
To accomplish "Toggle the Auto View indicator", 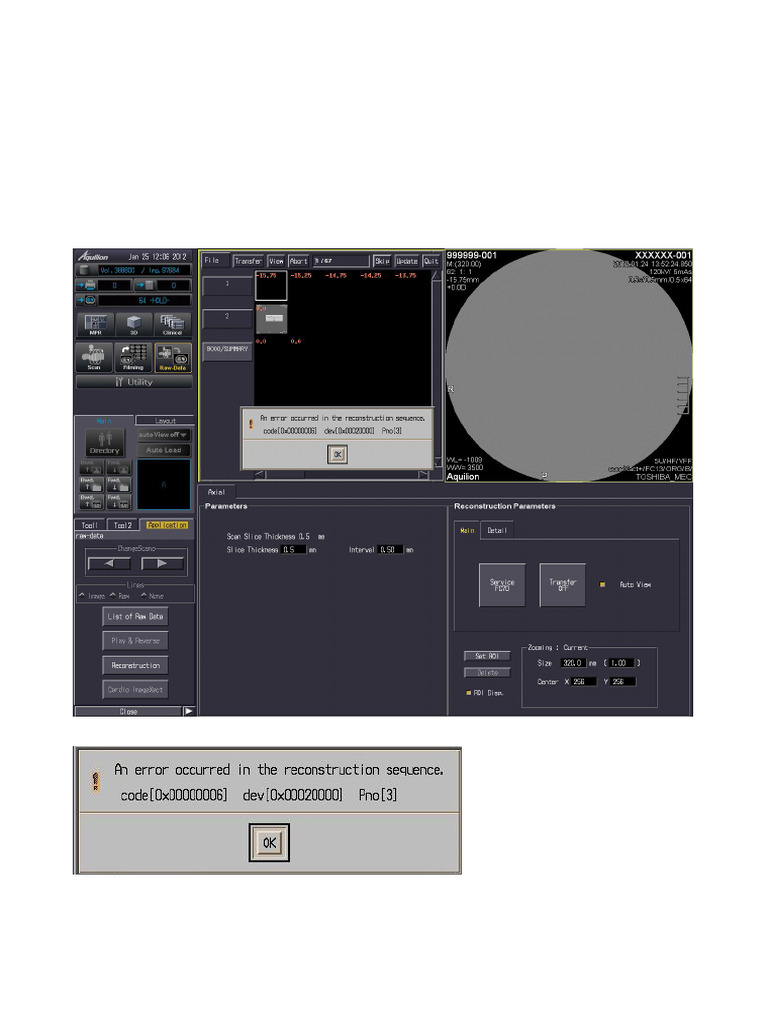I will coord(602,584).
